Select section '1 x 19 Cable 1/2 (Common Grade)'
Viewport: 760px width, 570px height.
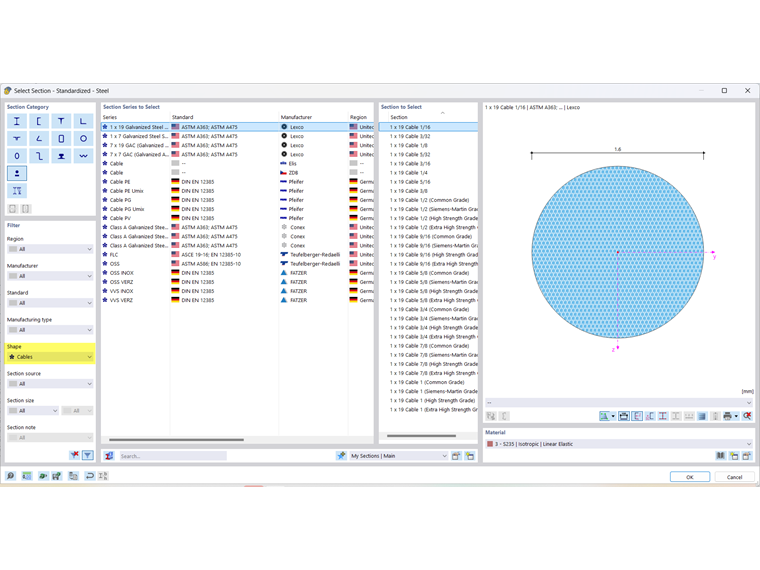428,200
